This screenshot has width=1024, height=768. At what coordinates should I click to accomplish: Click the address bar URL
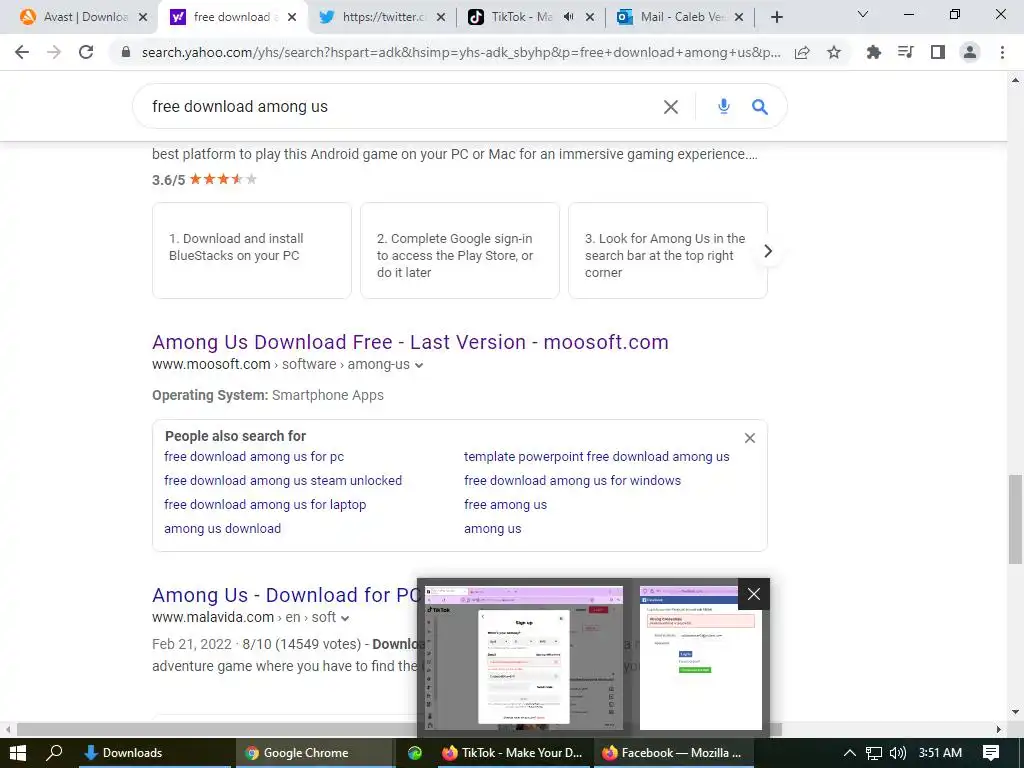[460, 52]
